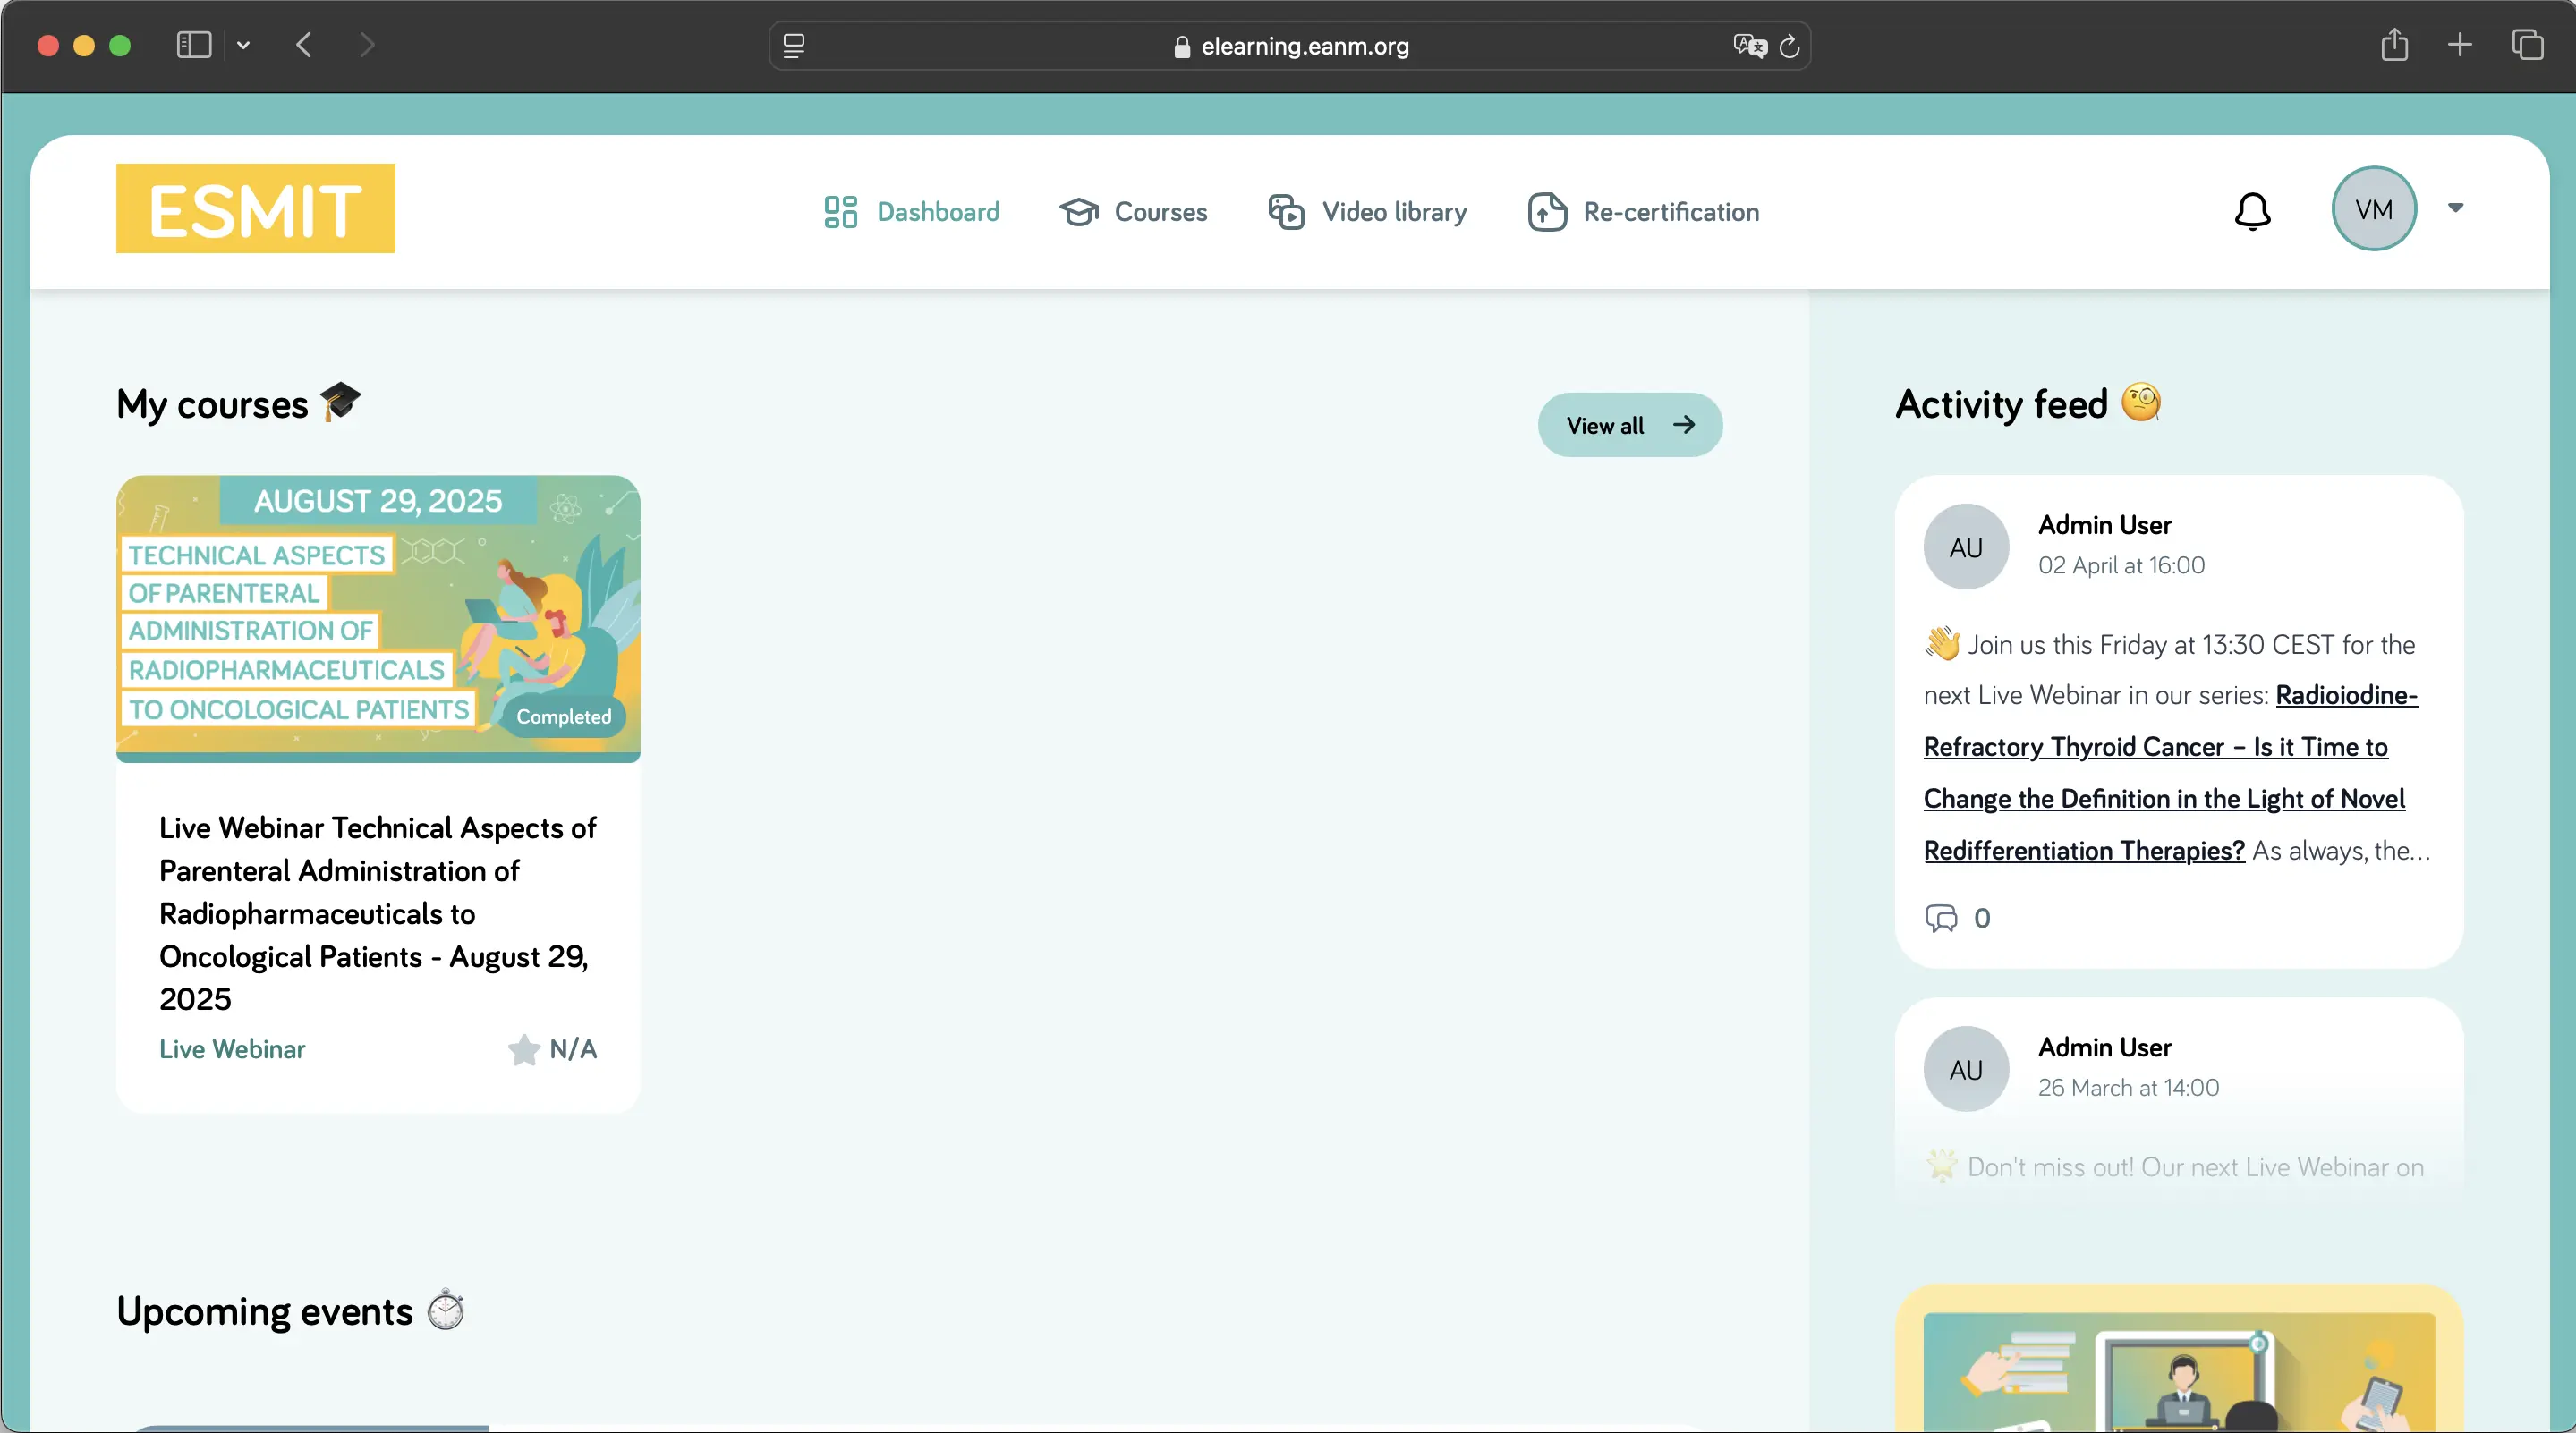This screenshot has height=1433, width=2576.
Task: Click the translate page icon in address bar
Action: [x=1749, y=46]
